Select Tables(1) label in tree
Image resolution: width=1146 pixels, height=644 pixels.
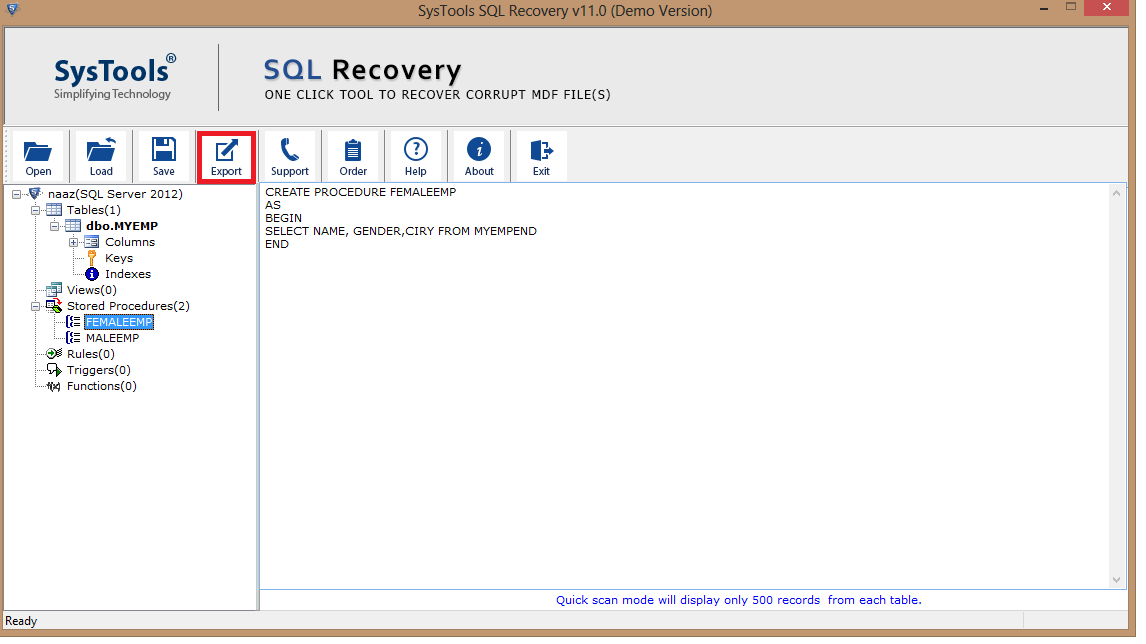coord(94,210)
